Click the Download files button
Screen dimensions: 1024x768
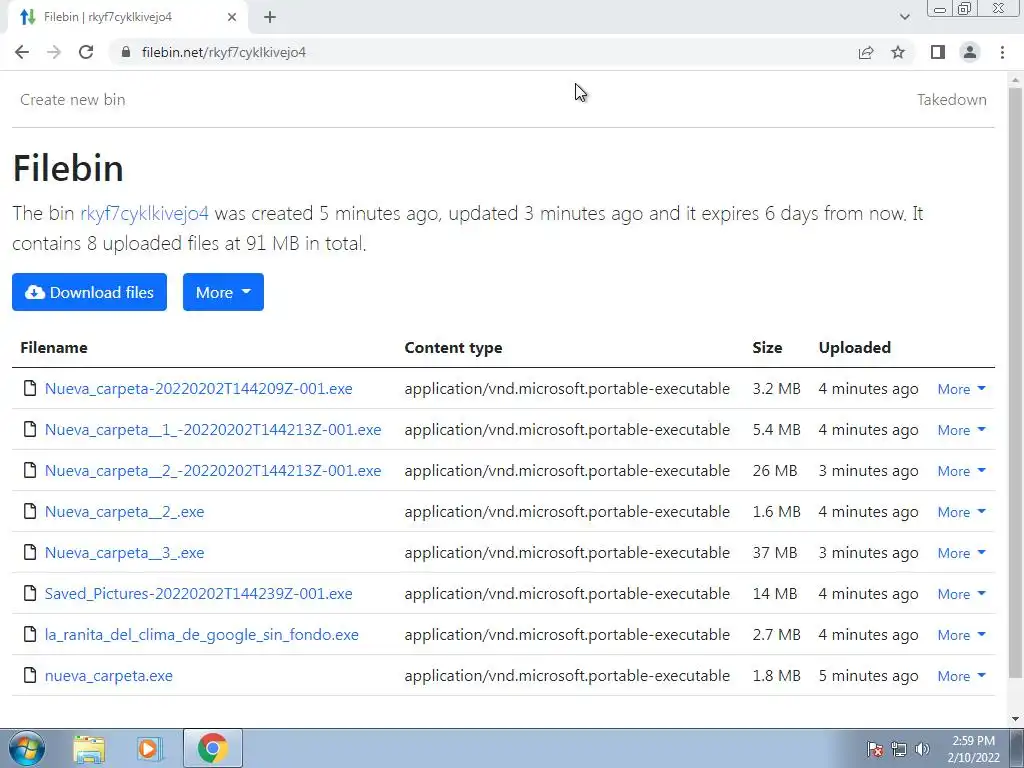[x=89, y=292]
